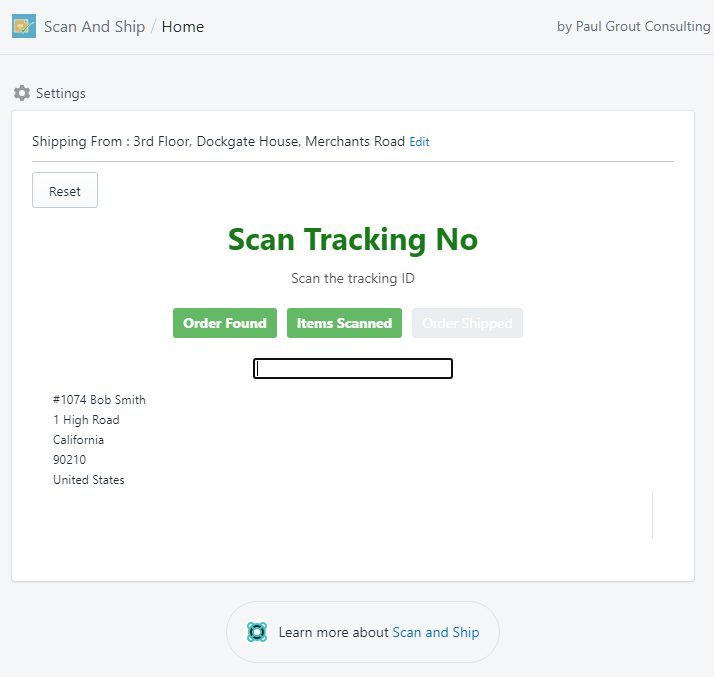Focus the tracking number input field
714x677 pixels.
pos(353,368)
